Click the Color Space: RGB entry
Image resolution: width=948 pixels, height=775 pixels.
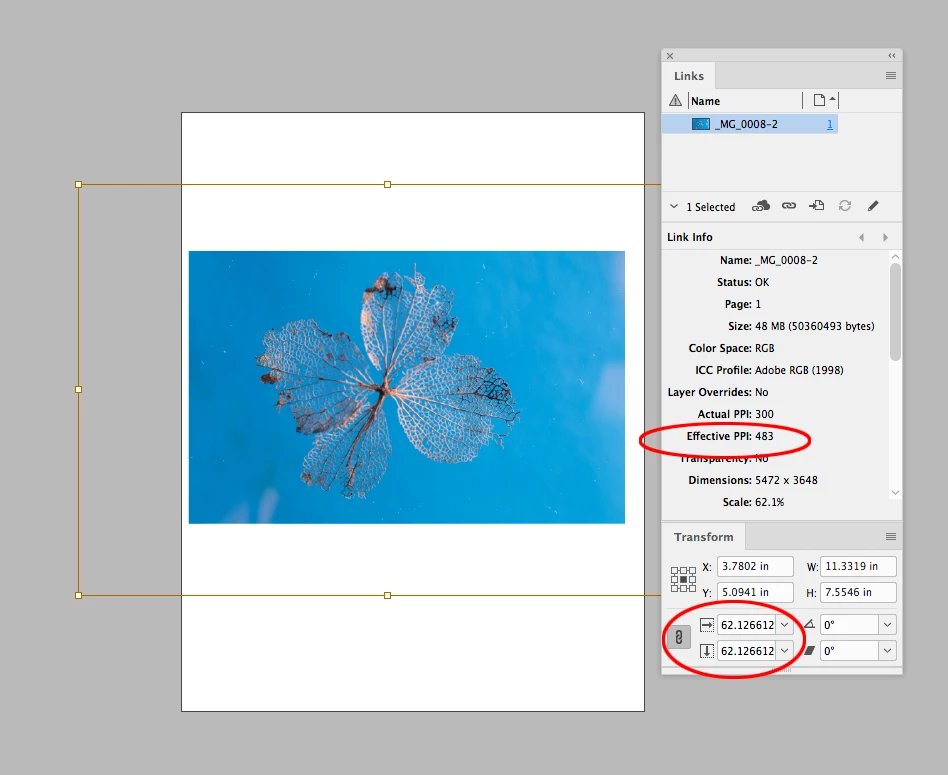(x=731, y=348)
